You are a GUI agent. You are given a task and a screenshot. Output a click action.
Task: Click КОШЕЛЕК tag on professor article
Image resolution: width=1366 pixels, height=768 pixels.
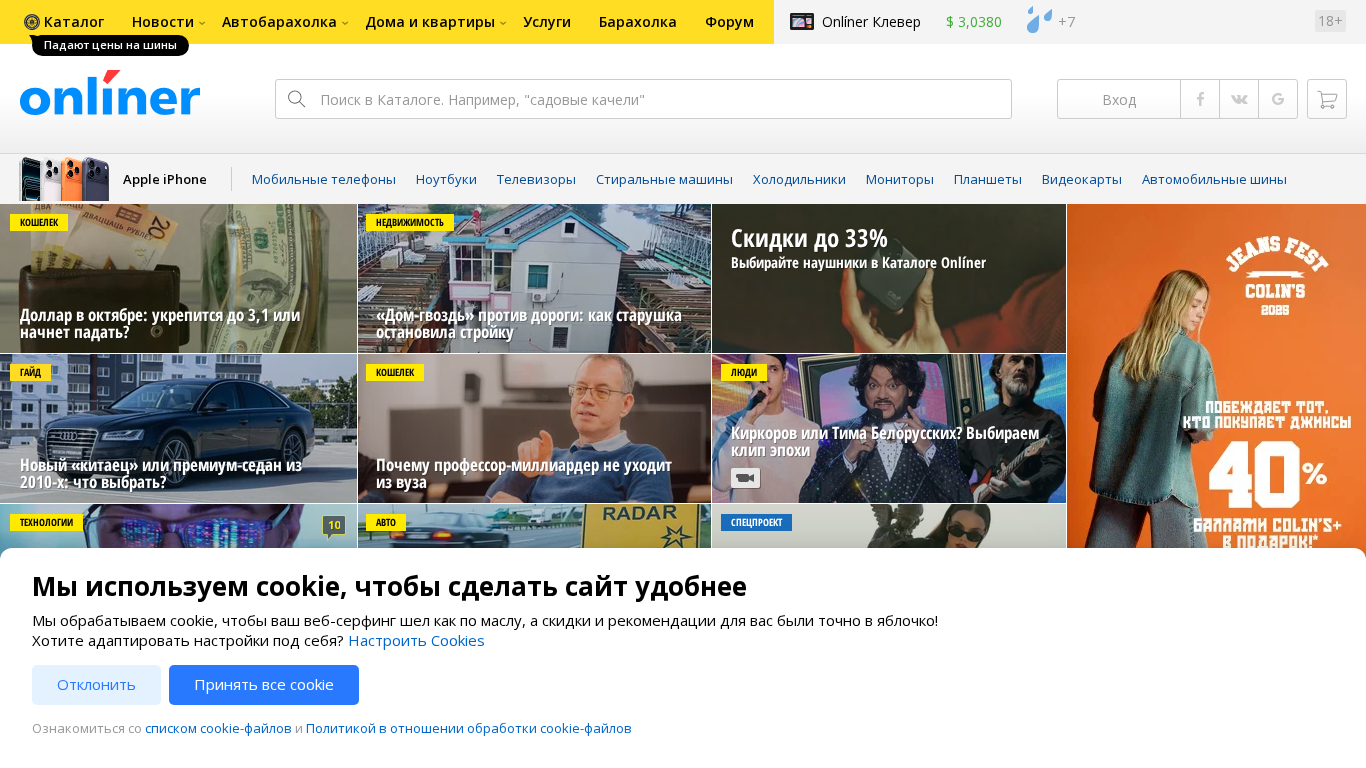[395, 372]
